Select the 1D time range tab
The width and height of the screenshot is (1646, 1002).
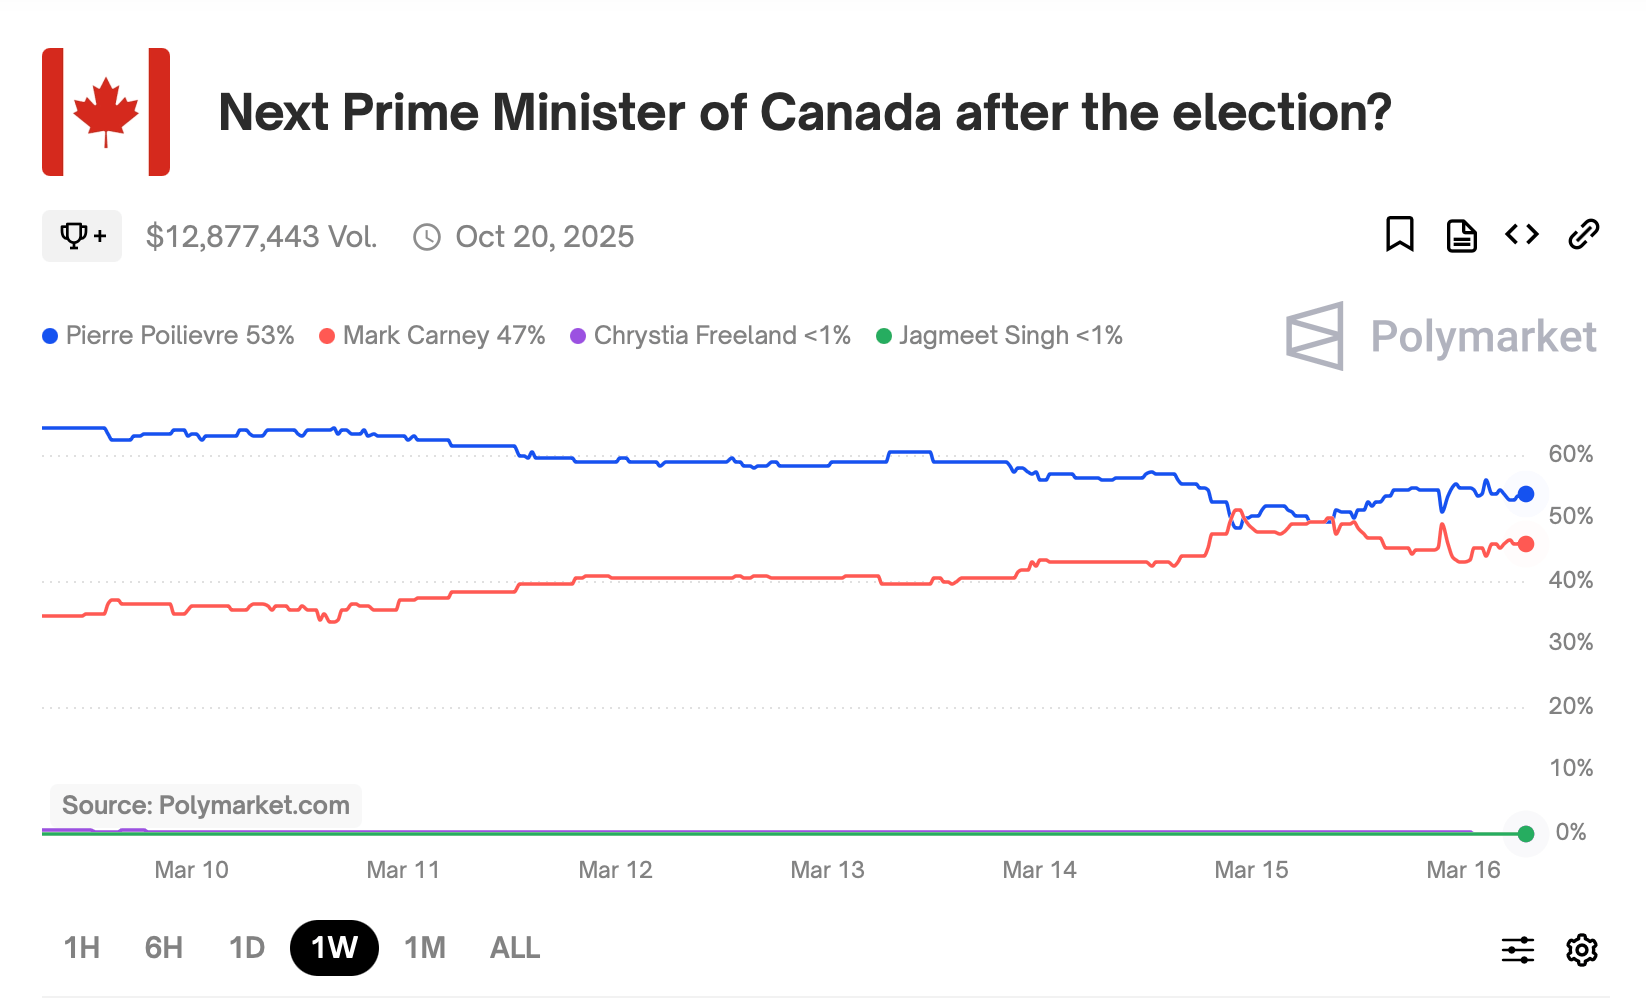click(245, 947)
